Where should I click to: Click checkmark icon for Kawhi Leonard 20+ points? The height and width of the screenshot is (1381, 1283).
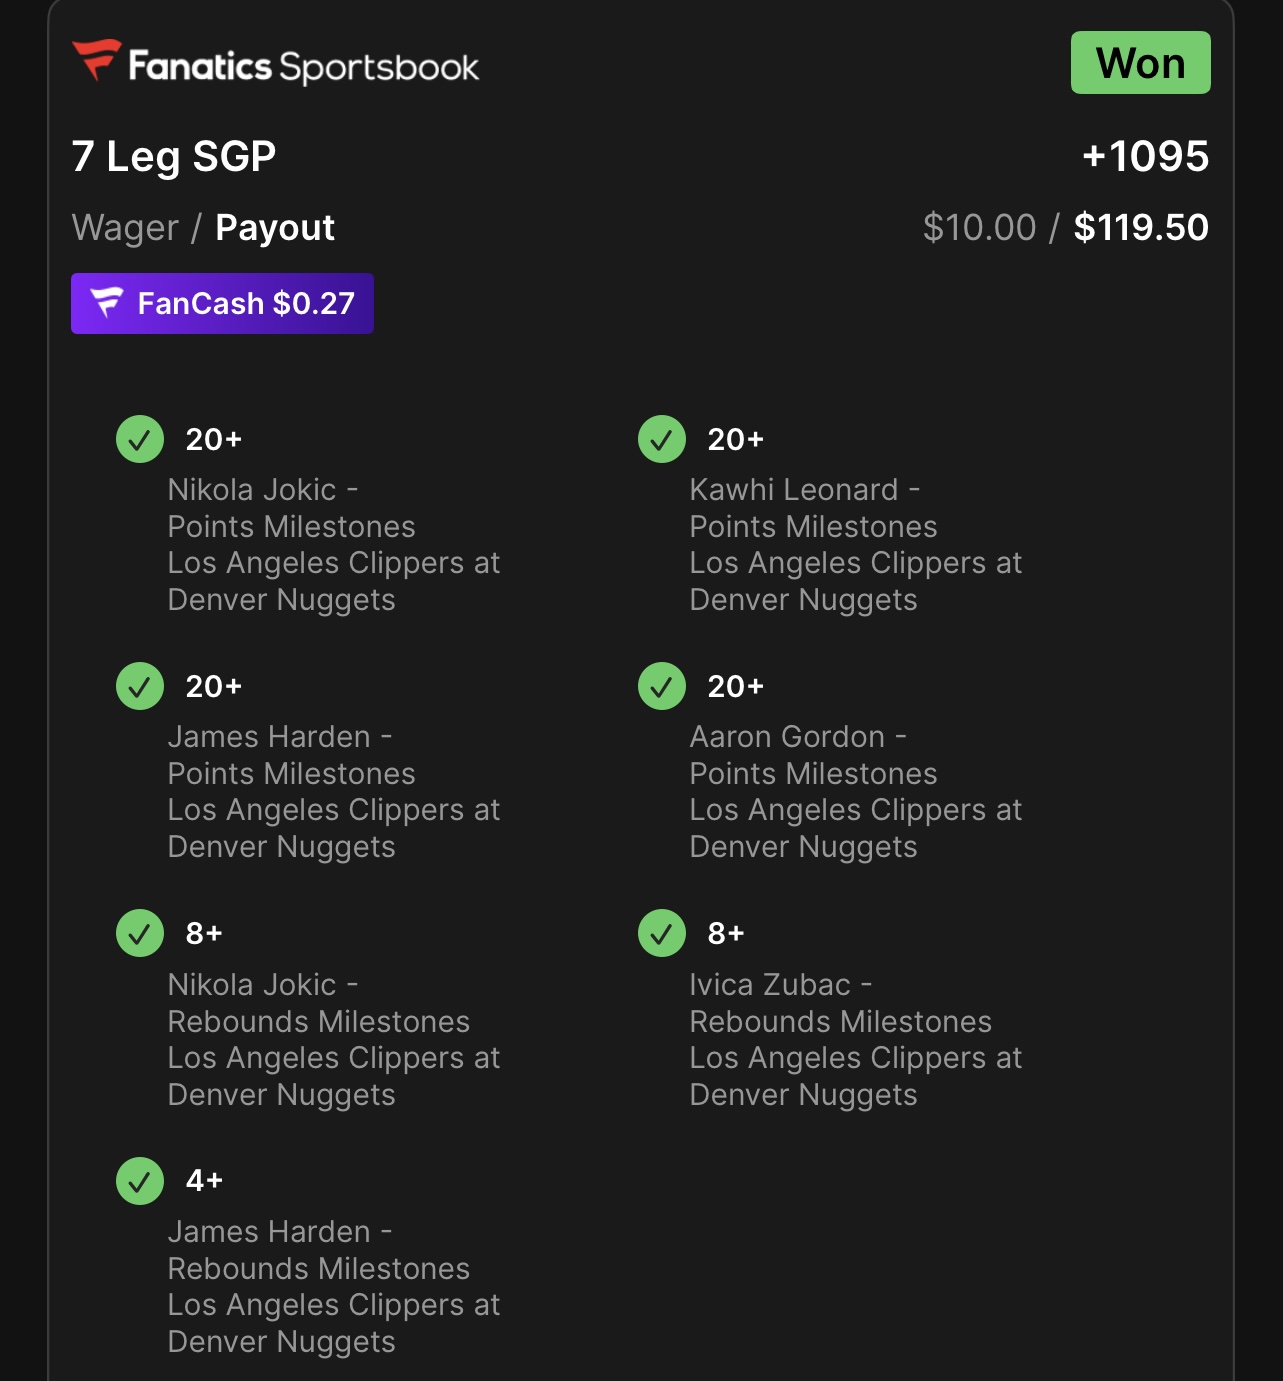662,439
